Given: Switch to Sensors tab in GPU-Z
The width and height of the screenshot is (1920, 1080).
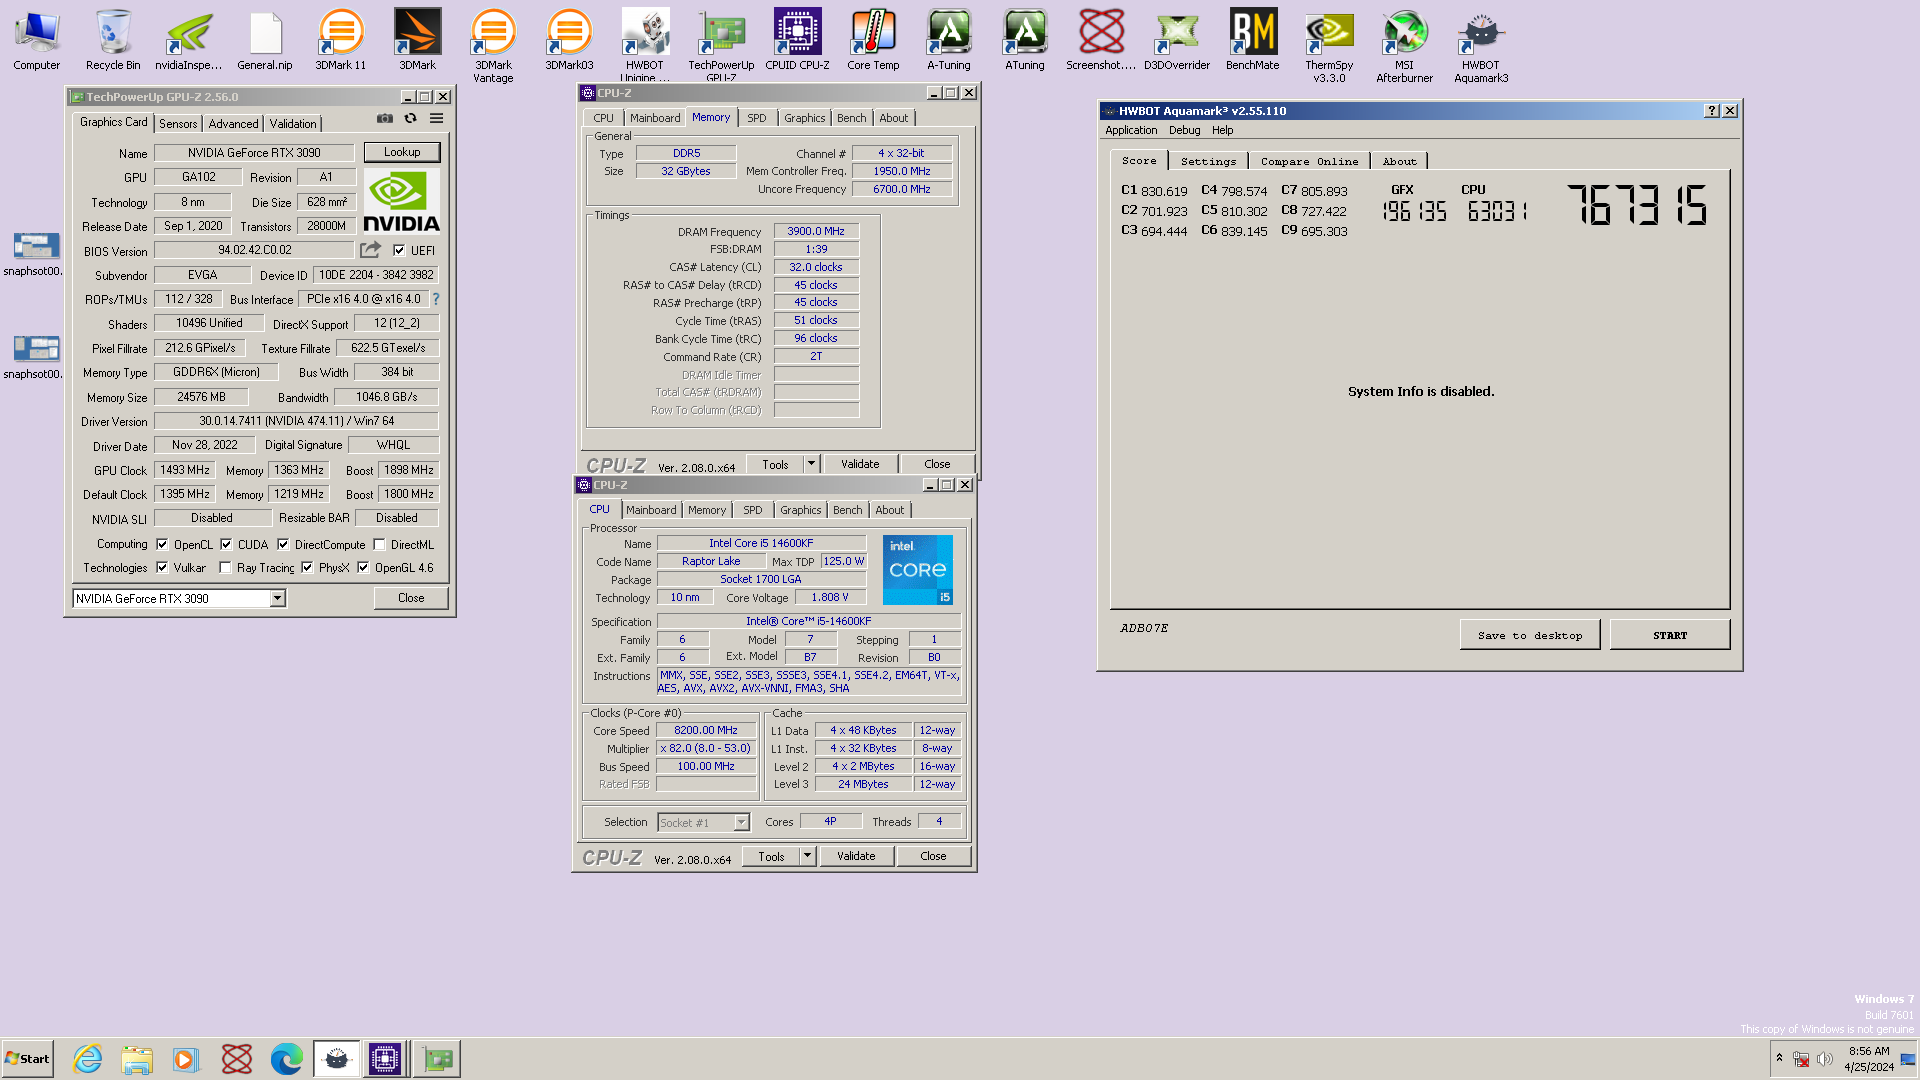Looking at the screenshot, I should 178,124.
